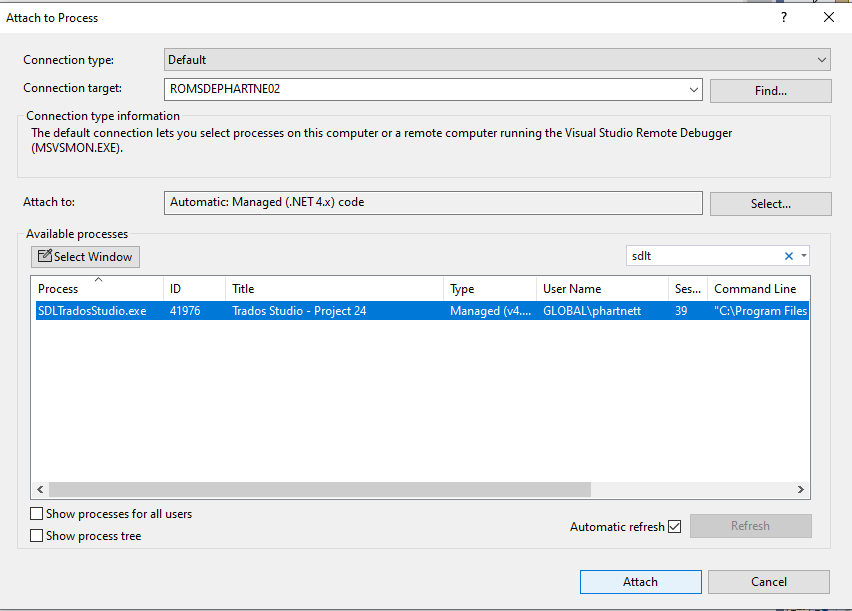Uncheck the Automatic refresh checkbox
Image resolution: width=852 pixels, height=611 pixels.
point(674,527)
